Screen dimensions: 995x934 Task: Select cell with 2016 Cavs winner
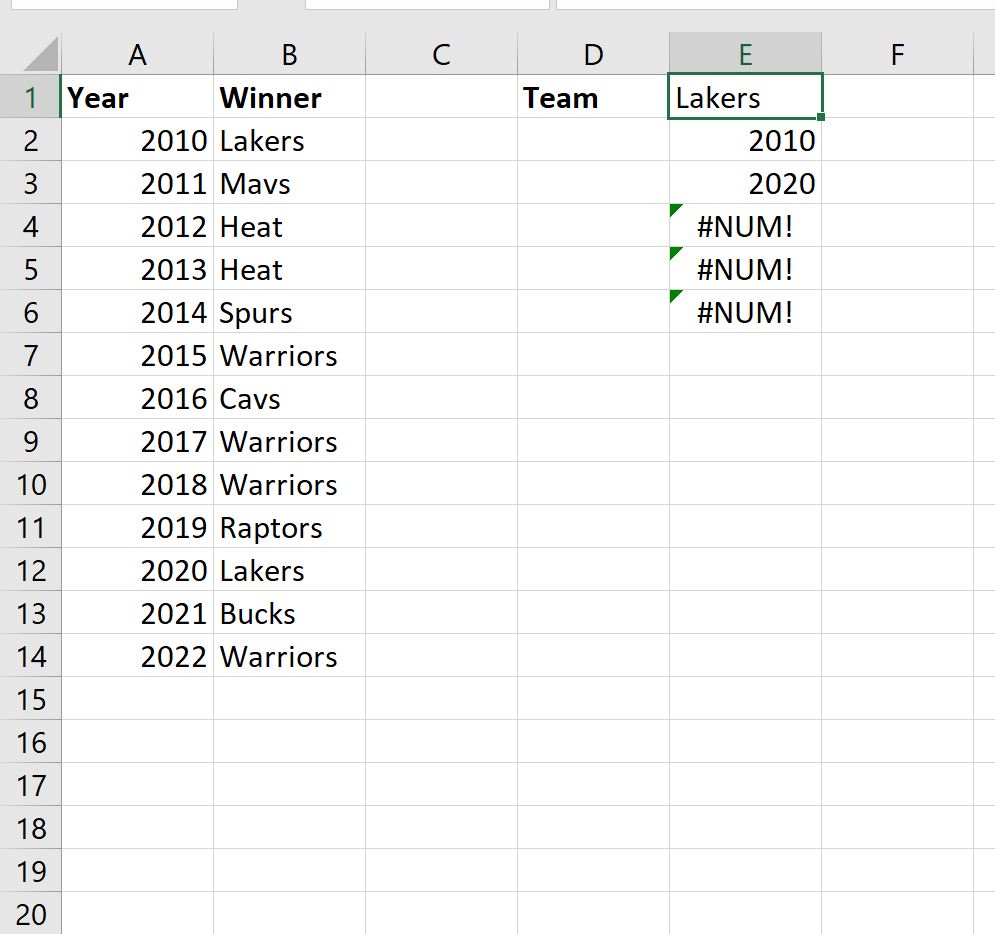289,399
